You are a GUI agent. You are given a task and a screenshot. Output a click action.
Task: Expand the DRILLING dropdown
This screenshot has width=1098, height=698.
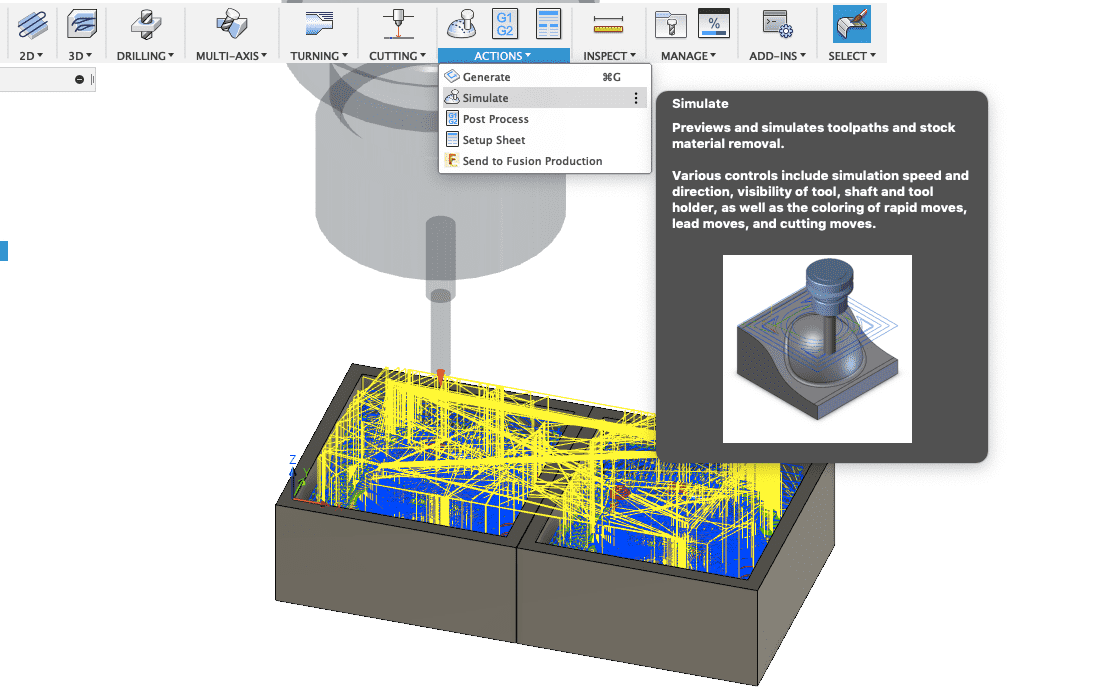click(x=145, y=56)
